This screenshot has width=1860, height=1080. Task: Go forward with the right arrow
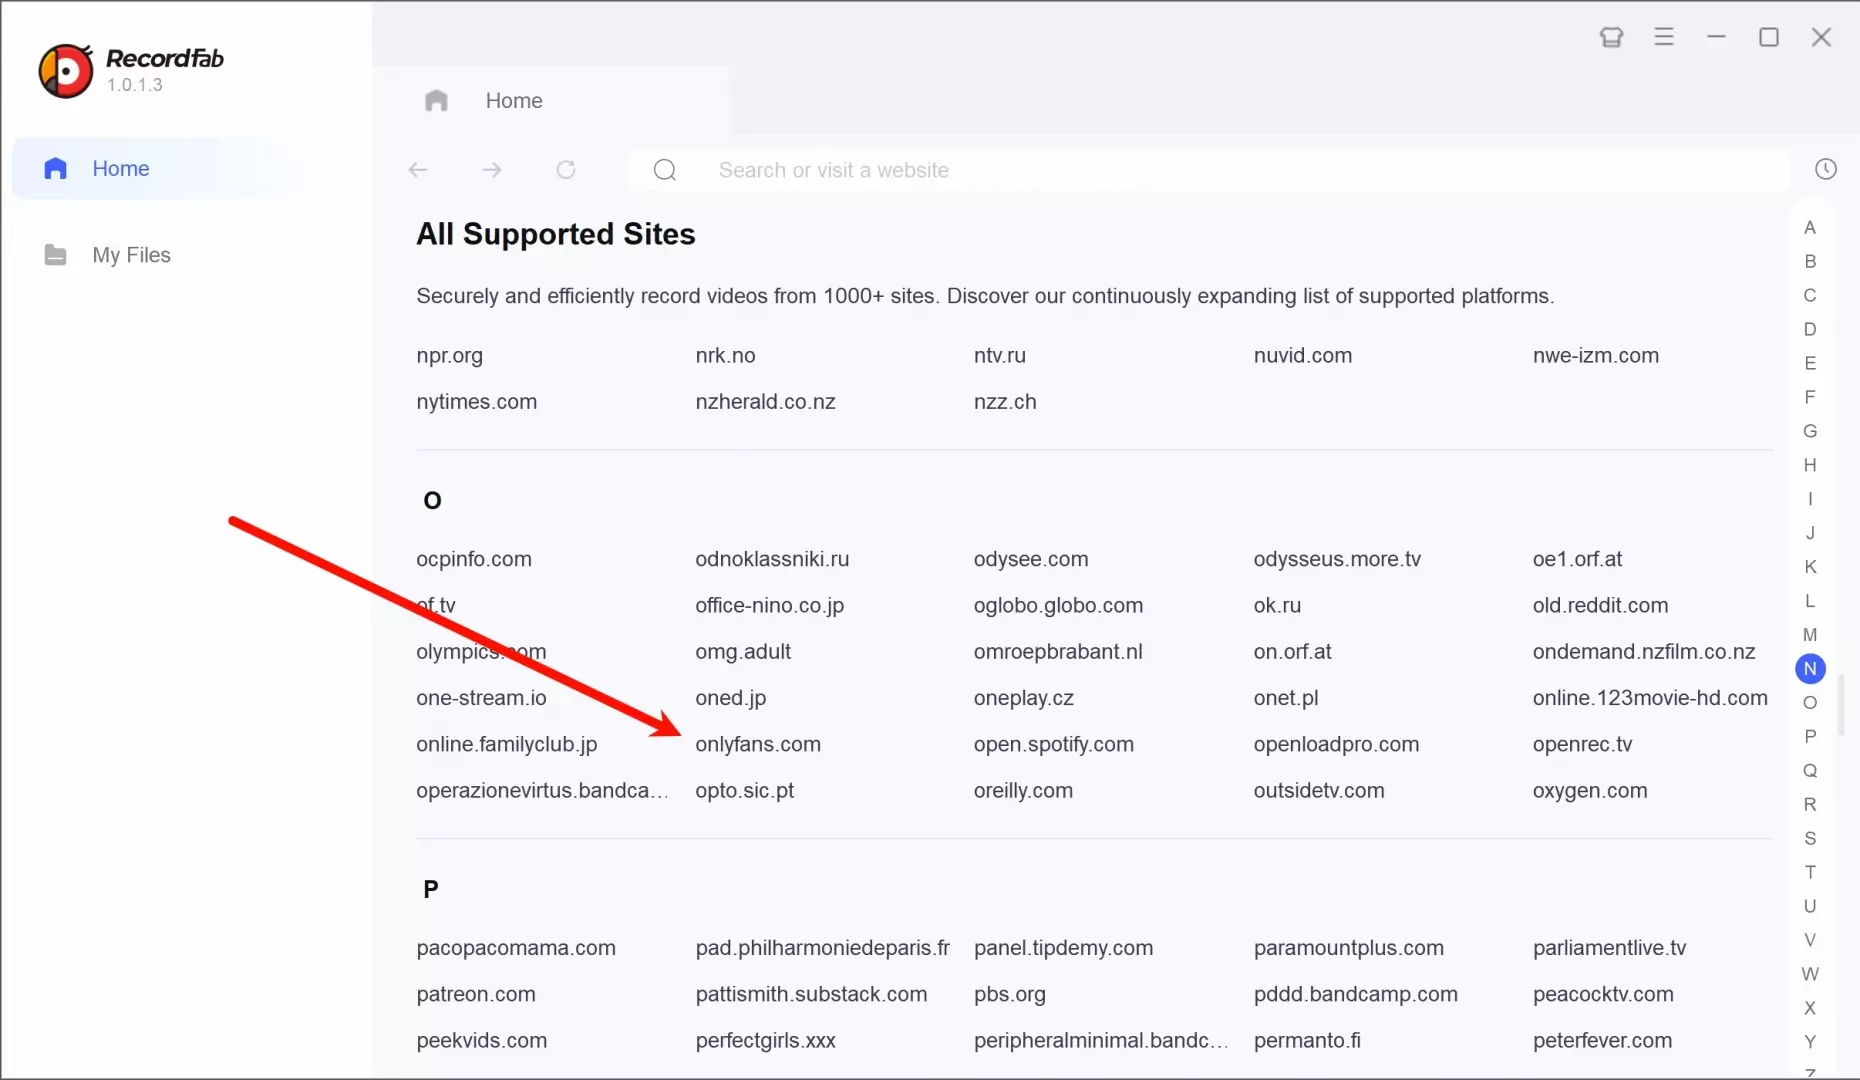coord(492,170)
